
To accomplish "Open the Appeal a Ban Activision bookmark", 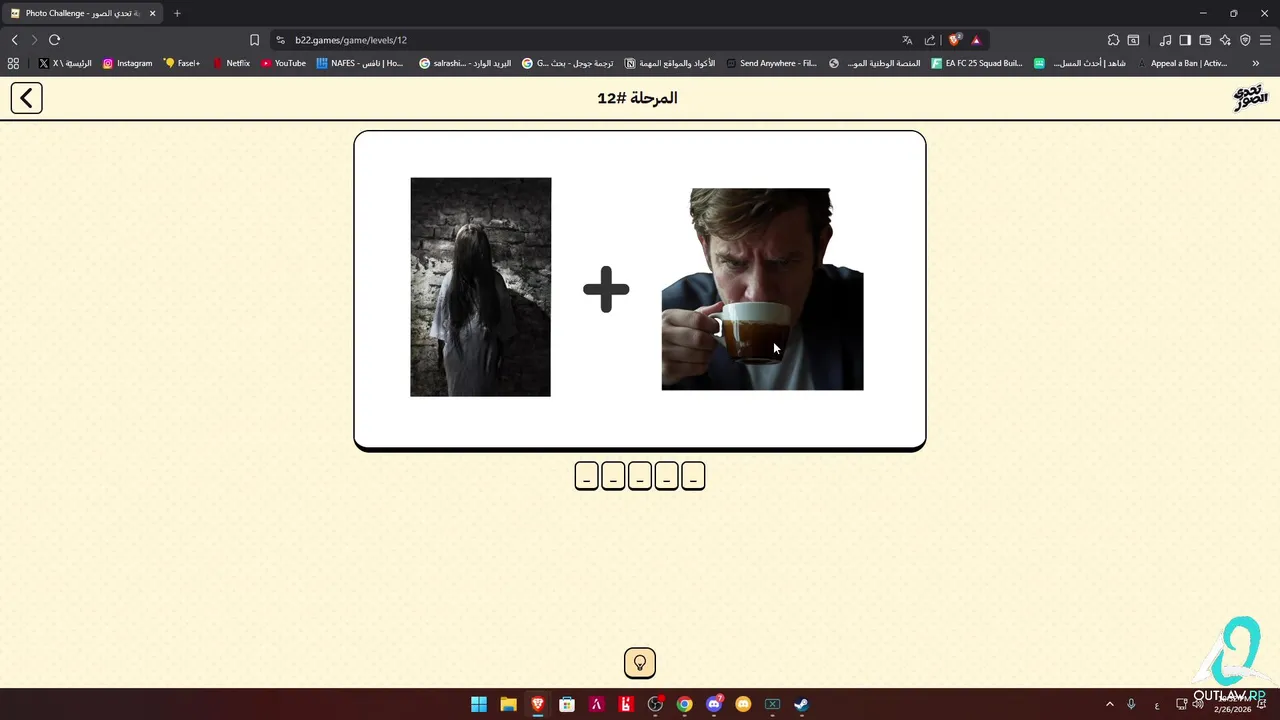I will click(x=1182, y=63).
